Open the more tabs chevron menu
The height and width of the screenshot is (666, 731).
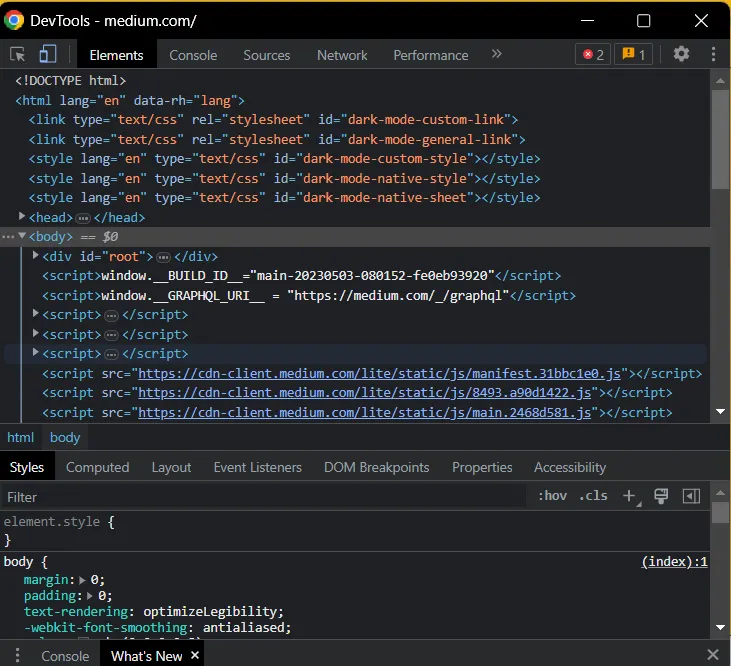click(497, 54)
